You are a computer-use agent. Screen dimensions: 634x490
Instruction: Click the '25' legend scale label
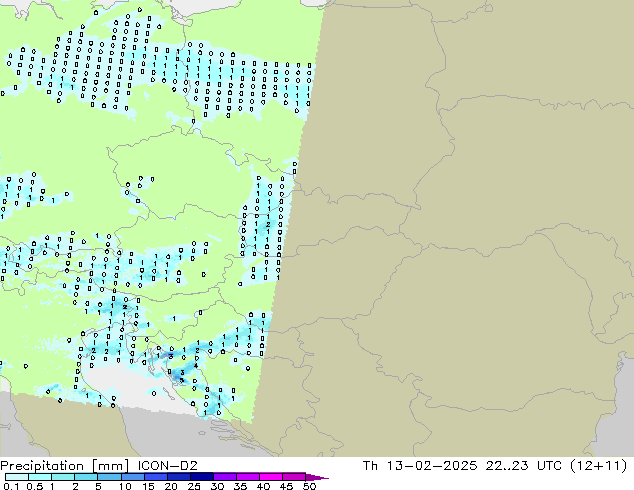tap(194, 486)
